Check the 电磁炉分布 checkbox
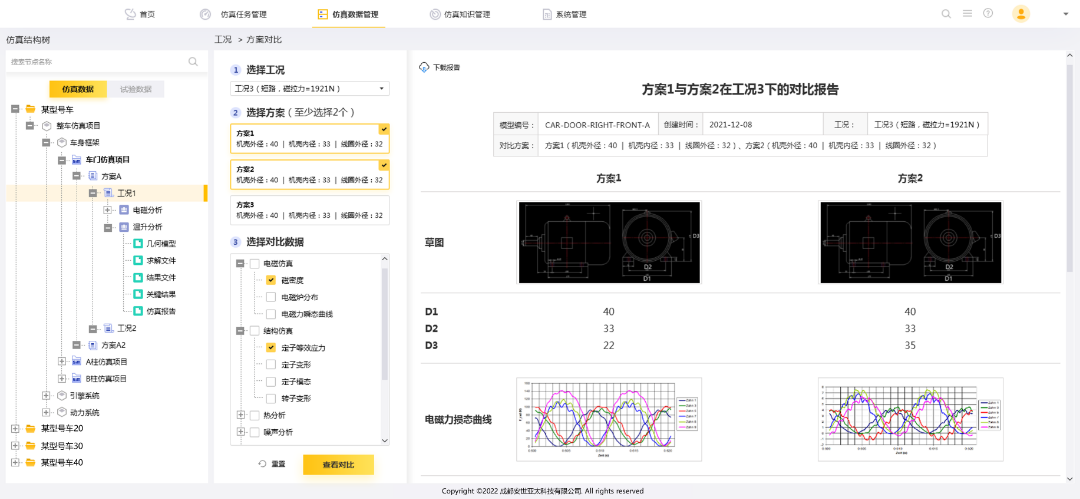This screenshot has width=1080, height=499. coord(271,297)
